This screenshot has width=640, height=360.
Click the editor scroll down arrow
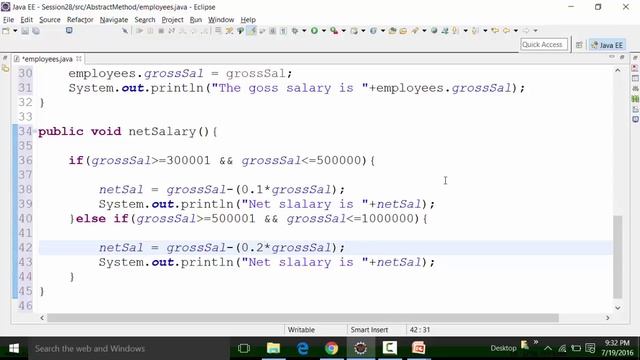click(618, 308)
